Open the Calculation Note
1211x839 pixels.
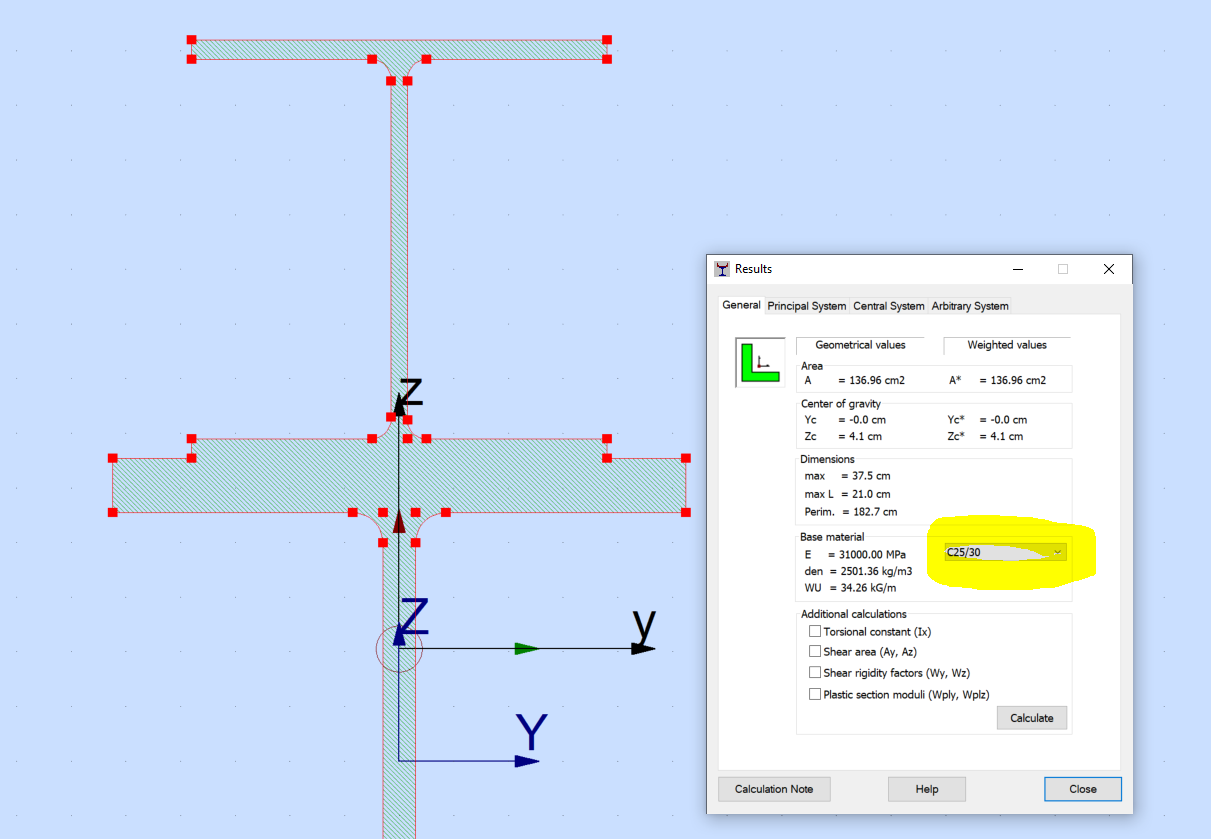(x=773, y=789)
